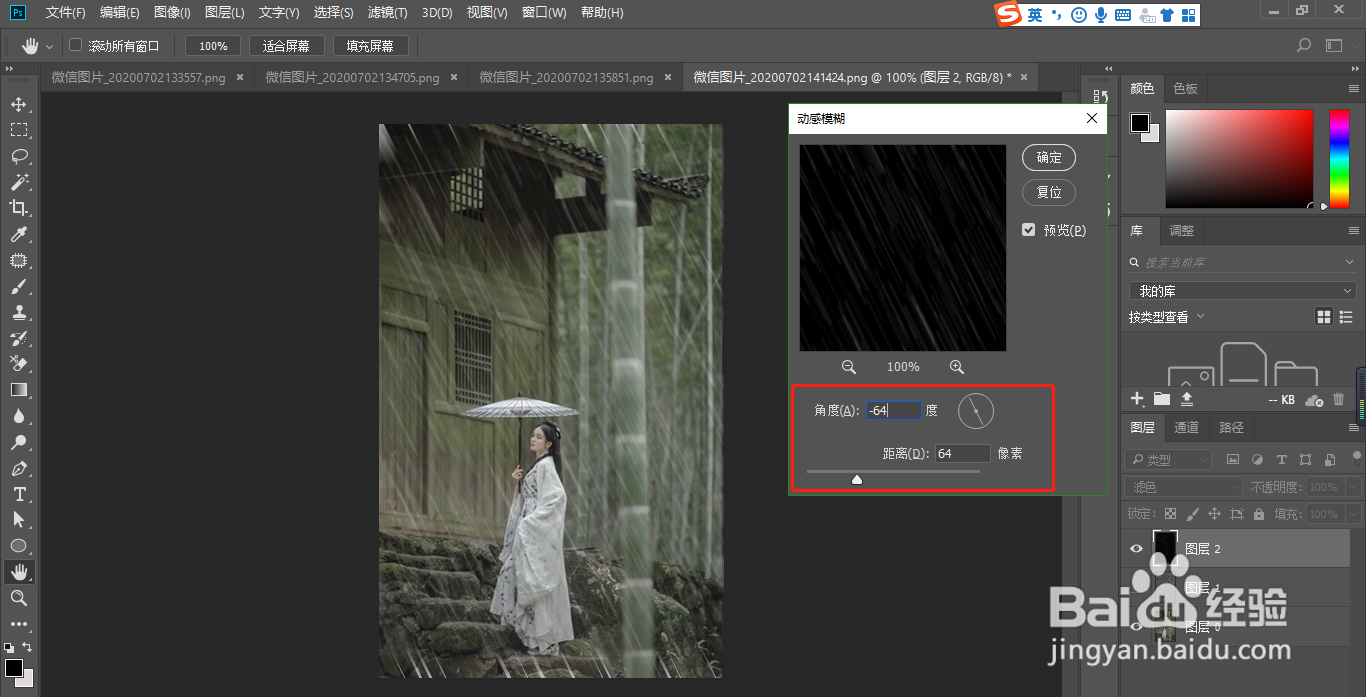The height and width of the screenshot is (697, 1366).
Task: Click the 距离 slider handle
Action: tap(857, 479)
